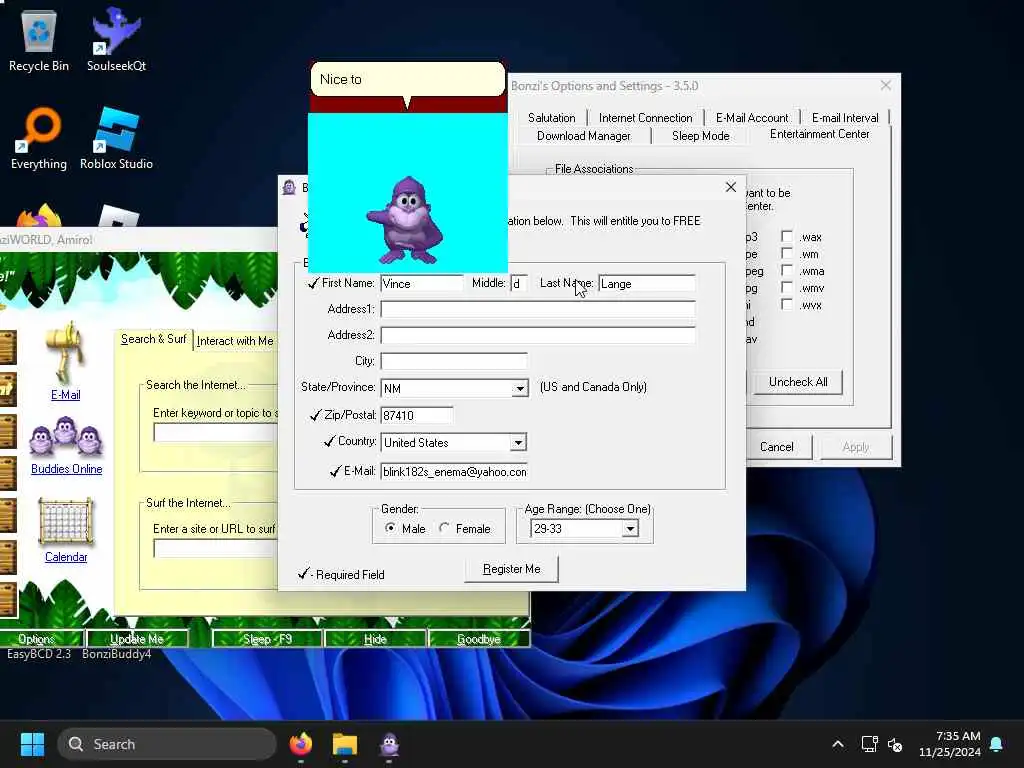Click the First Name input field
The height and width of the screenshot is (768, 1024).
pos(422,283)
